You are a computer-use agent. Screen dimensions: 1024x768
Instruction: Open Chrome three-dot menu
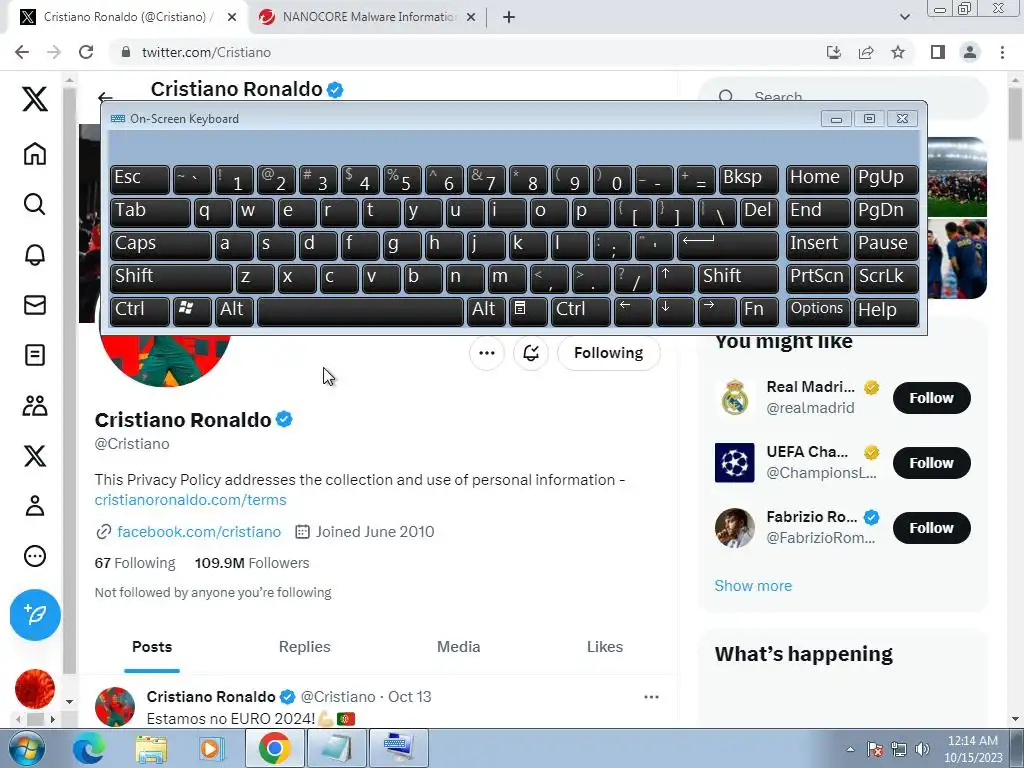tap(1002, 52)
